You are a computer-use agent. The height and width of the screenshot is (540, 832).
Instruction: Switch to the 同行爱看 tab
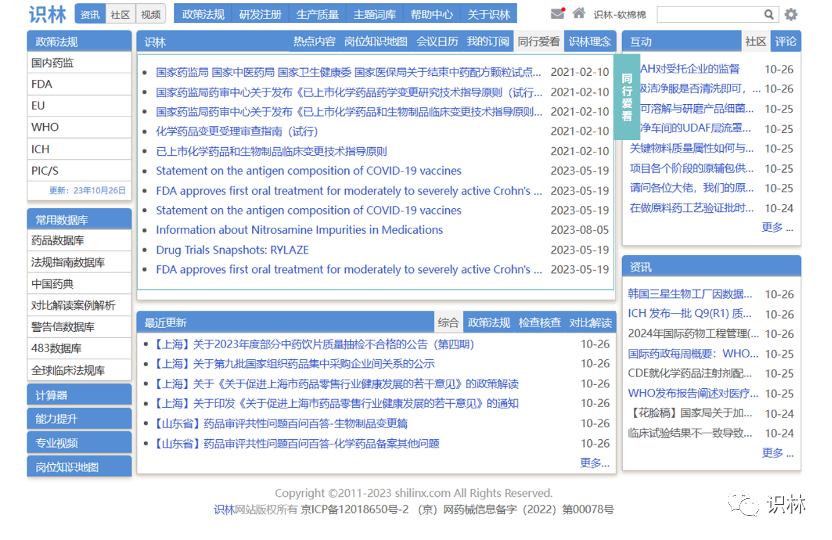coord(539,41)
